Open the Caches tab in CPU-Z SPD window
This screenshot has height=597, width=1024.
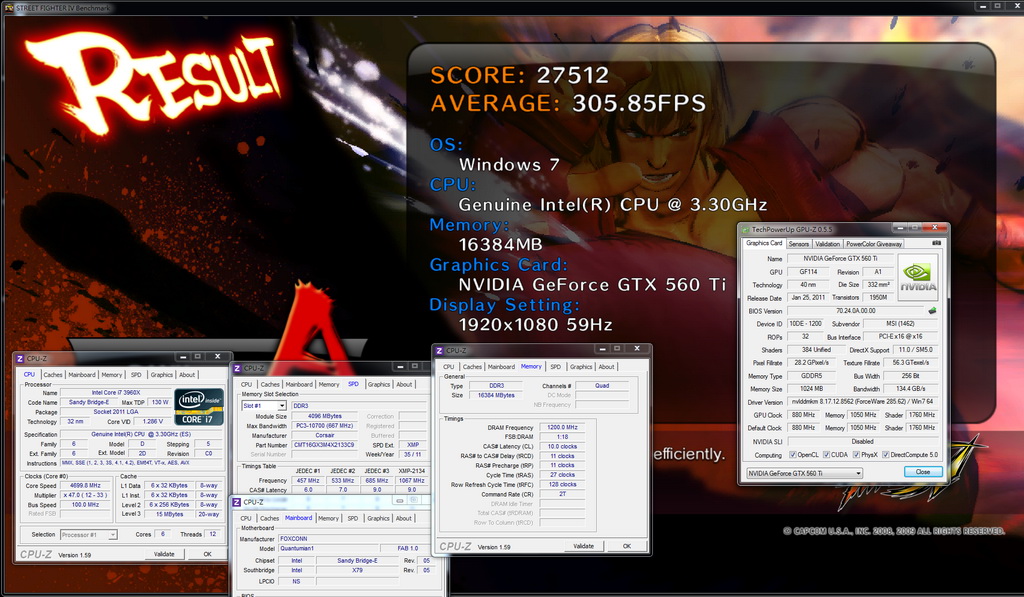pyautogui.click(x=270, y=385)
